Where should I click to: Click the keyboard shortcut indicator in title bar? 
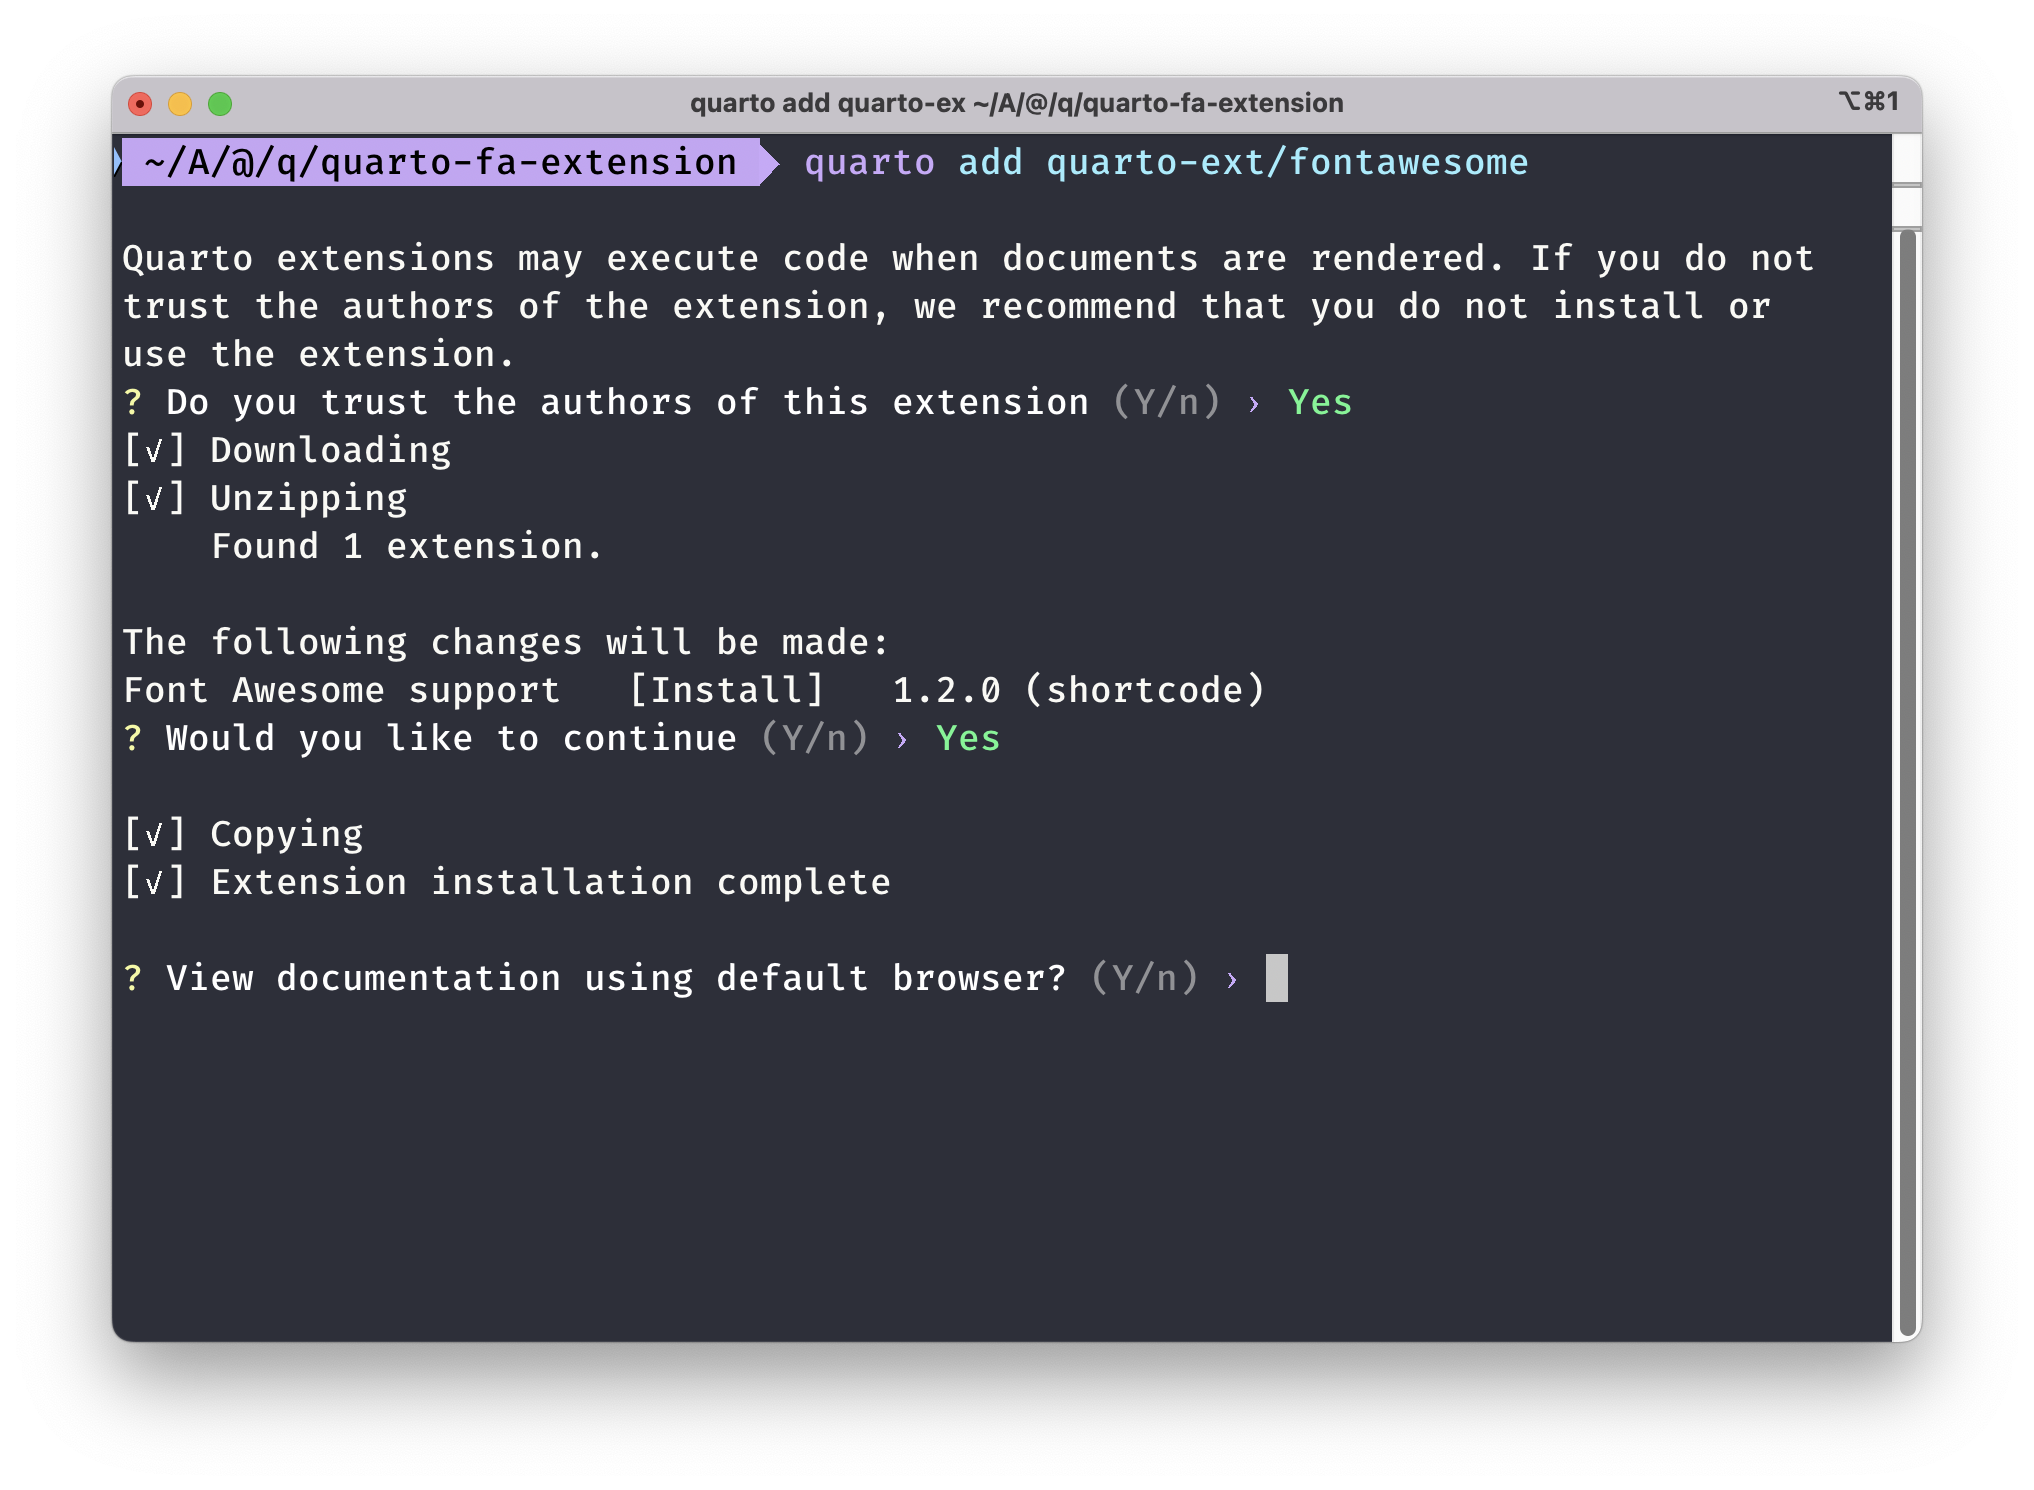coord(1867,102)
